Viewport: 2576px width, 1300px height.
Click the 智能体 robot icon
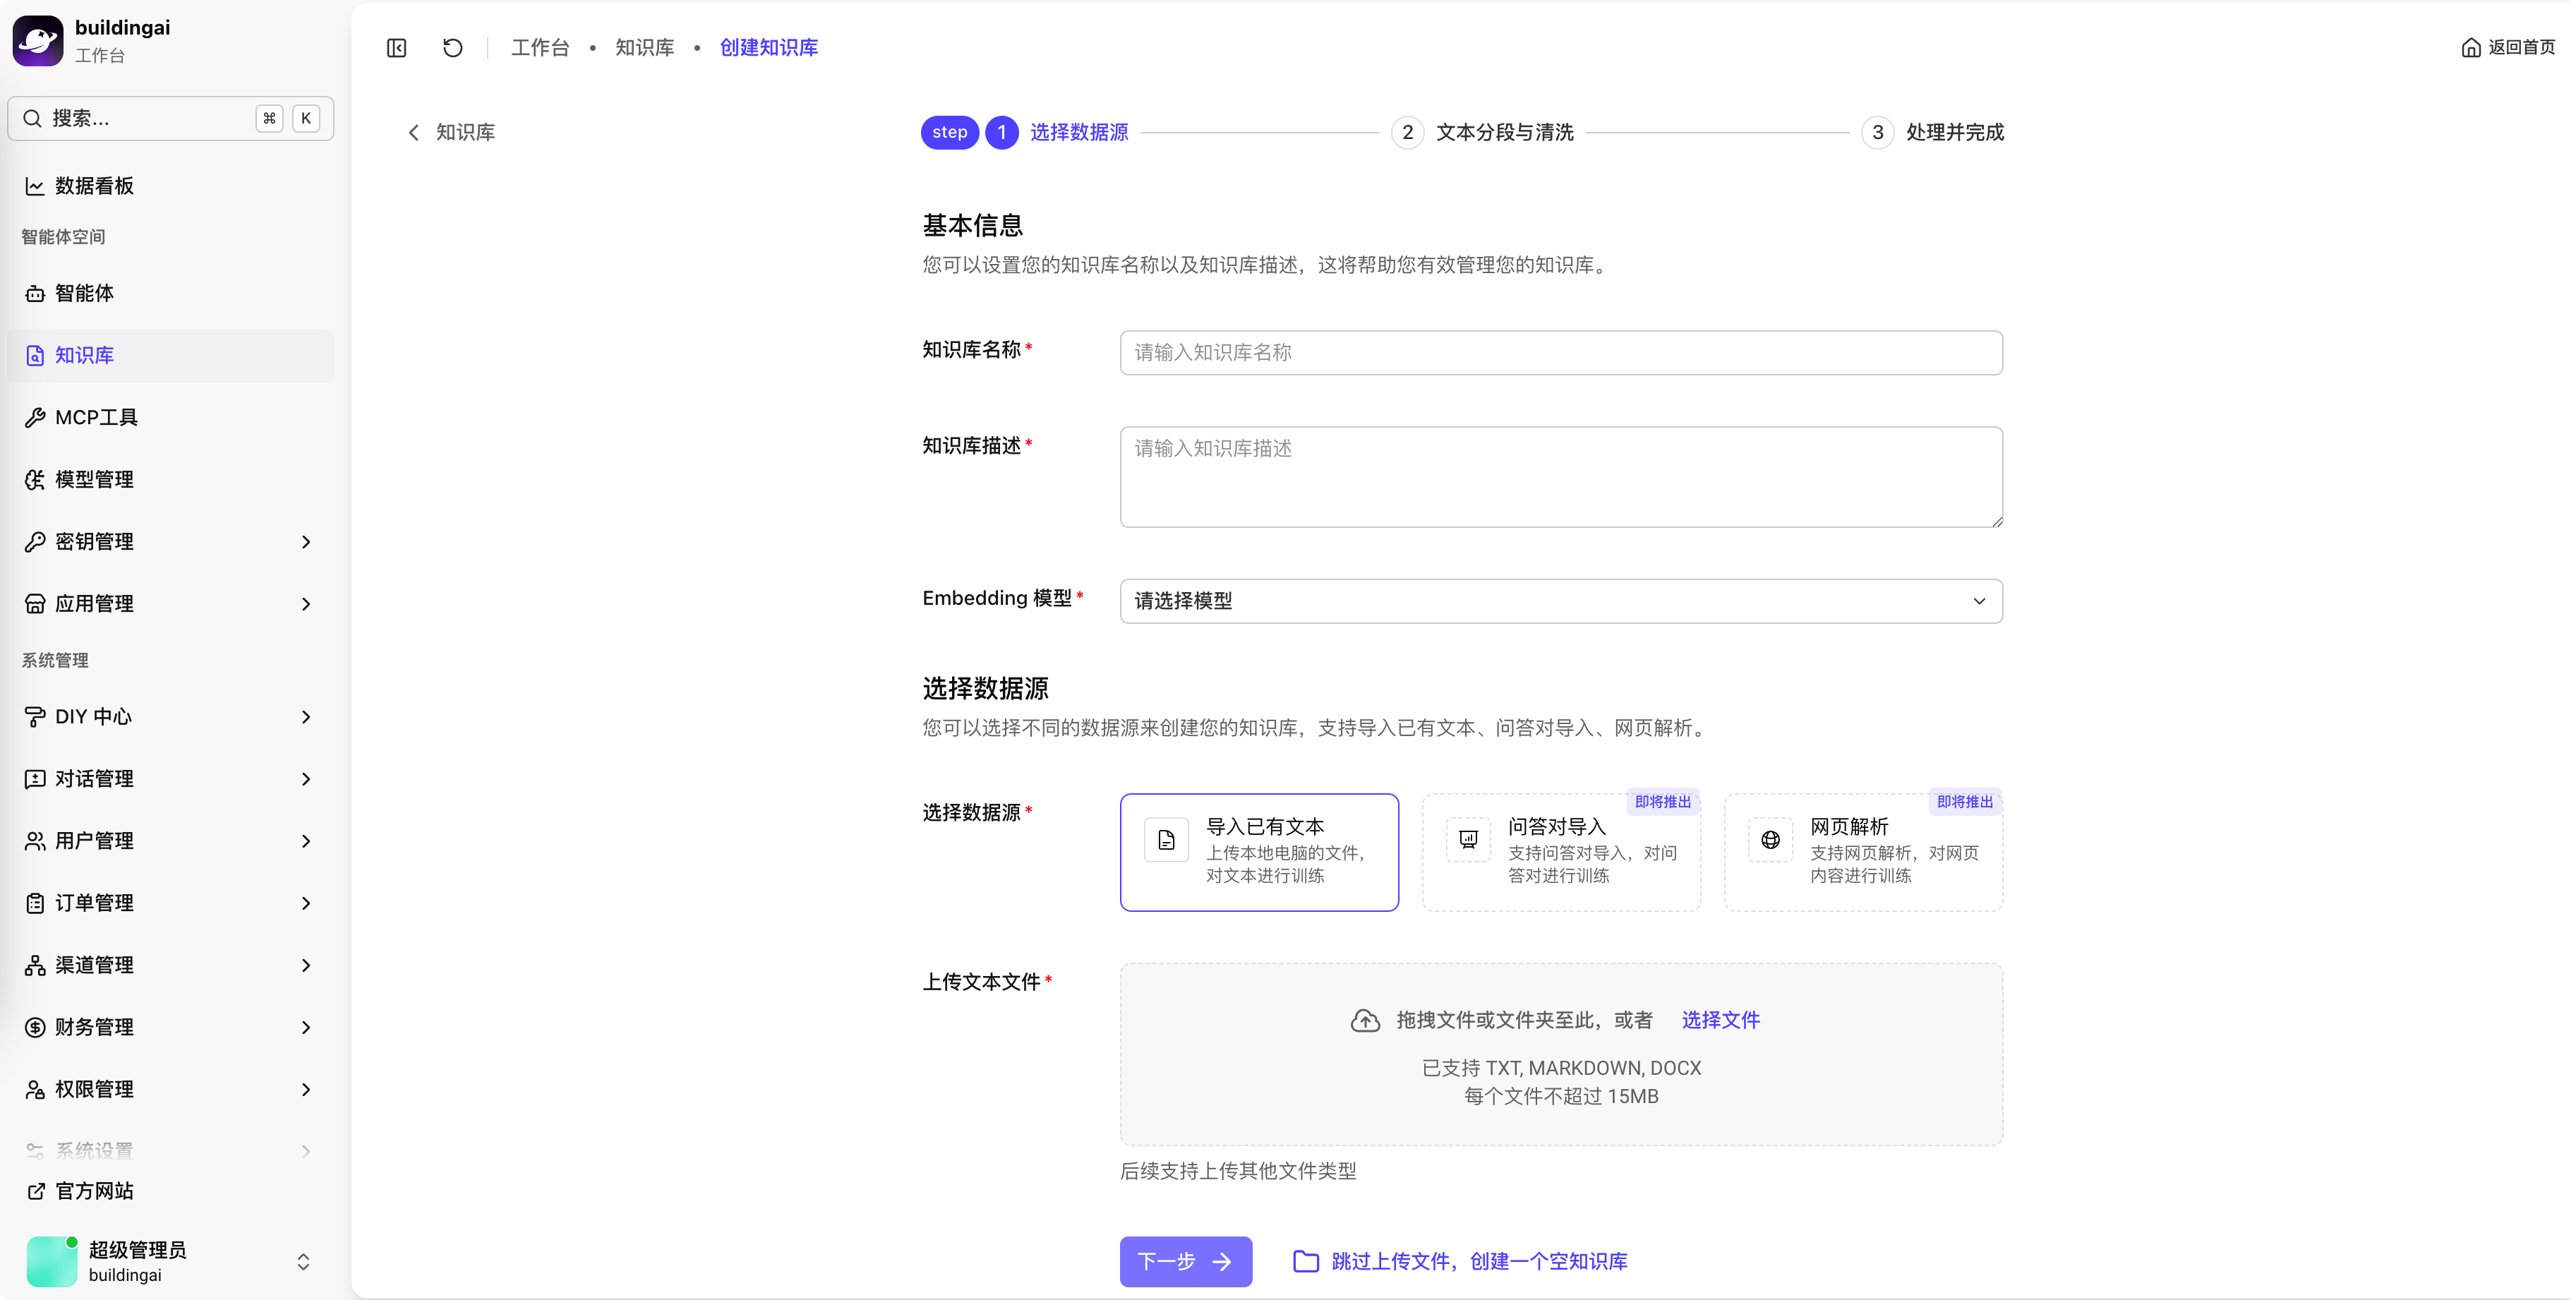point(35,294)
